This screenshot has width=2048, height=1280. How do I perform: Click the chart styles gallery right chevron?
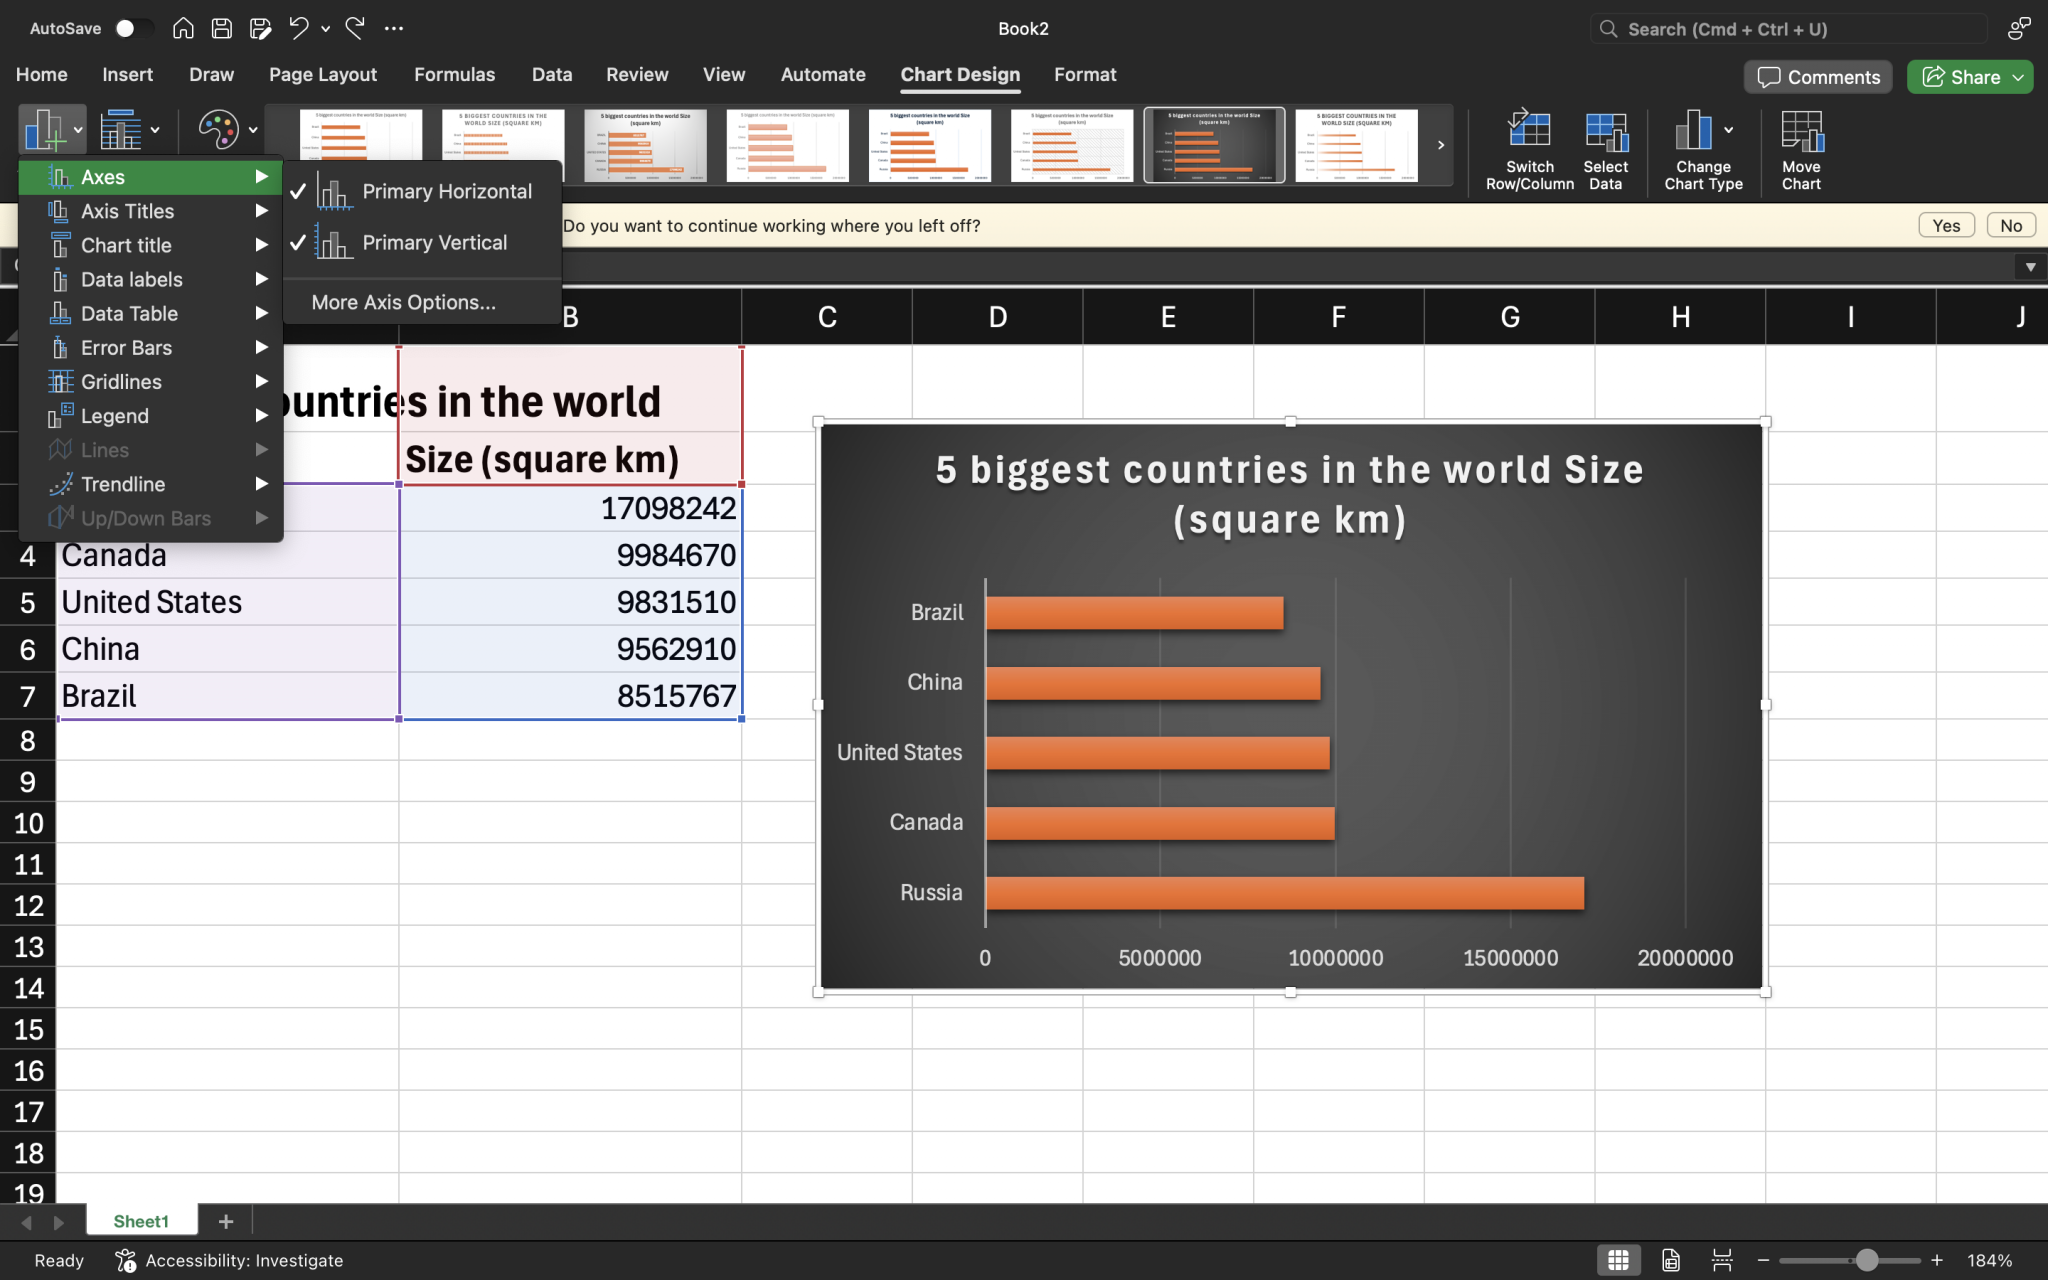pos(1440,145)
